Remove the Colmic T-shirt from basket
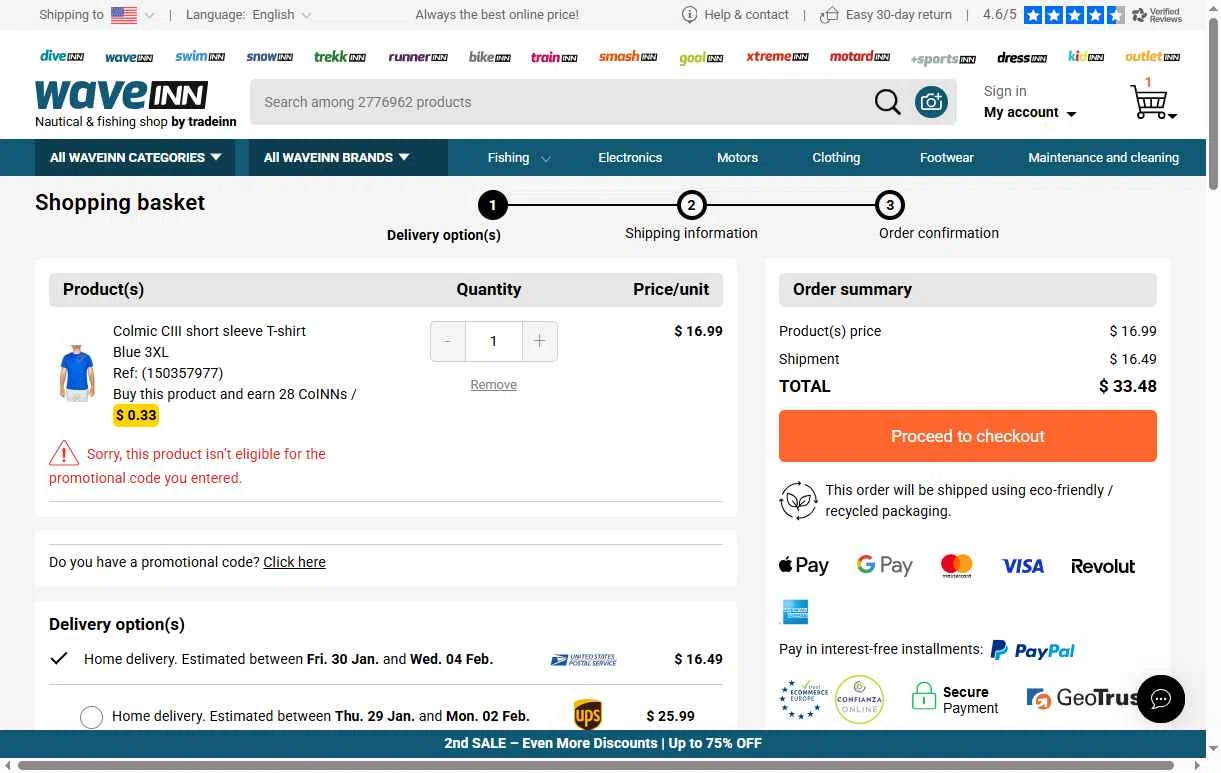The image size is (1221, 773). [x=493, y=385]
